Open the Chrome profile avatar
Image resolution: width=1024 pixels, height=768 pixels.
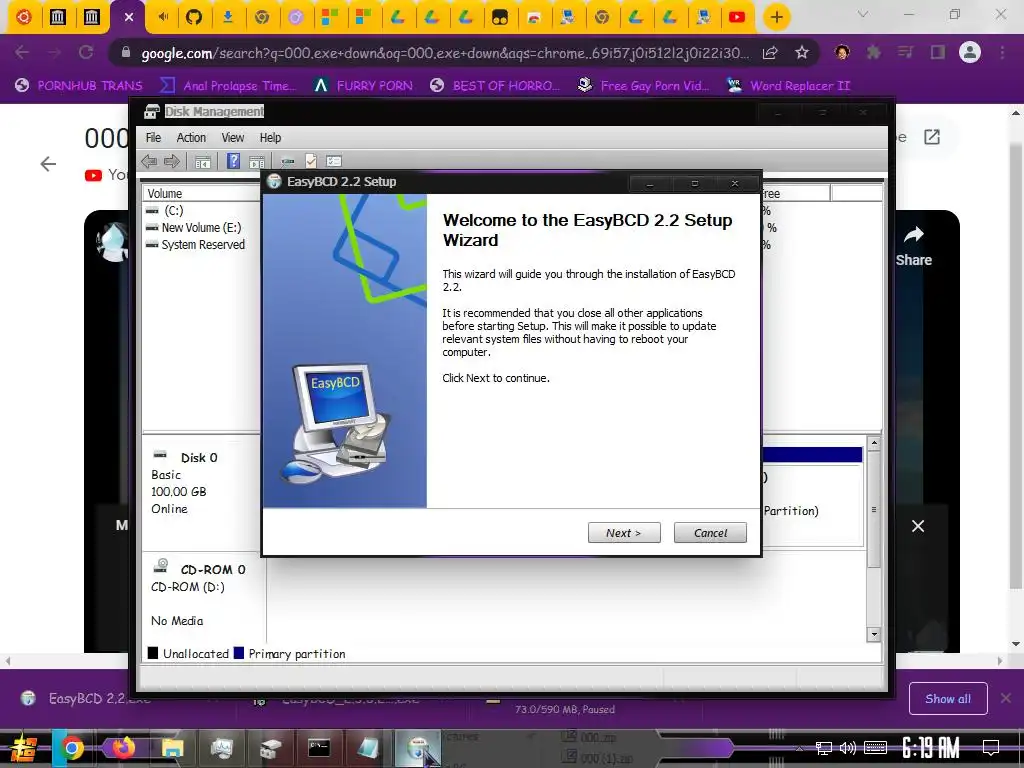point(970,52)
